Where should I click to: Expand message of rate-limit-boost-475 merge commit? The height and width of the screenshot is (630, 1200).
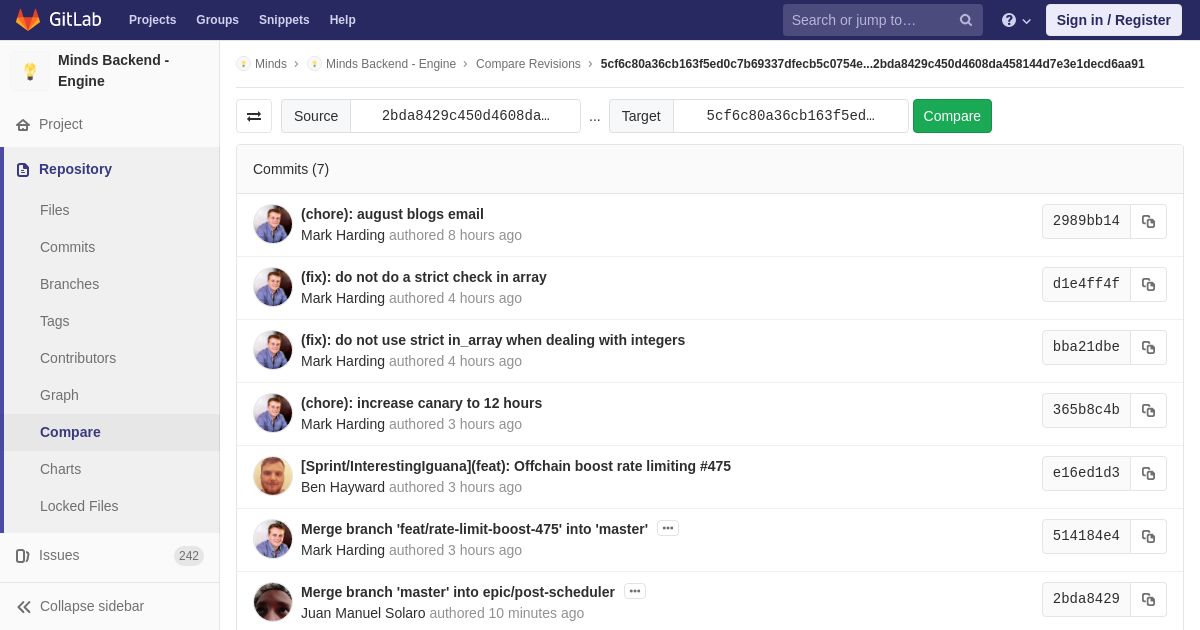click(668, 528)
